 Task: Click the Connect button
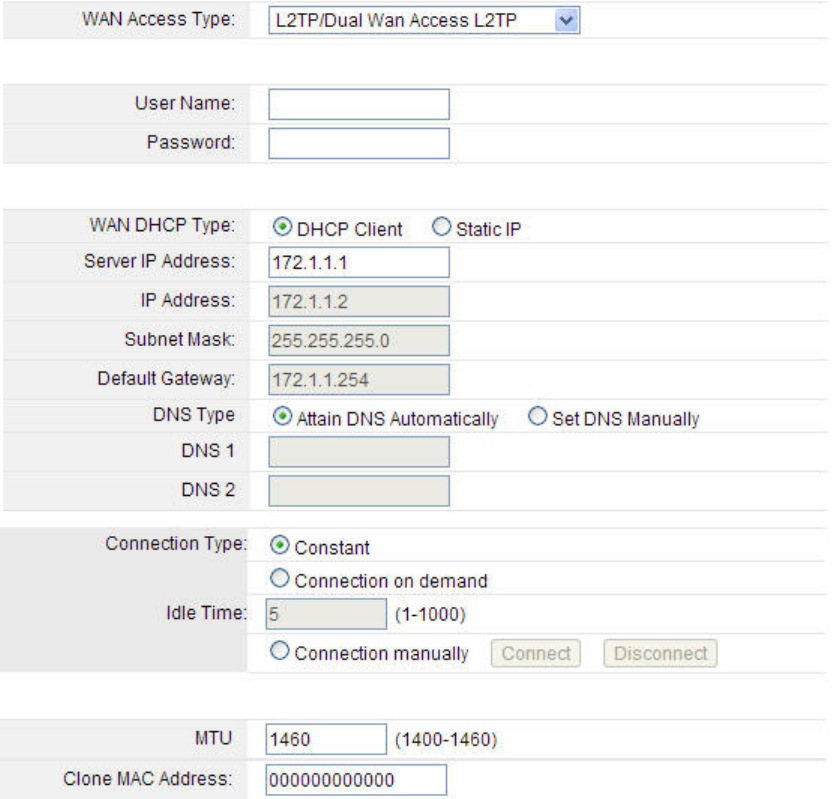click(x=536, y=653)
